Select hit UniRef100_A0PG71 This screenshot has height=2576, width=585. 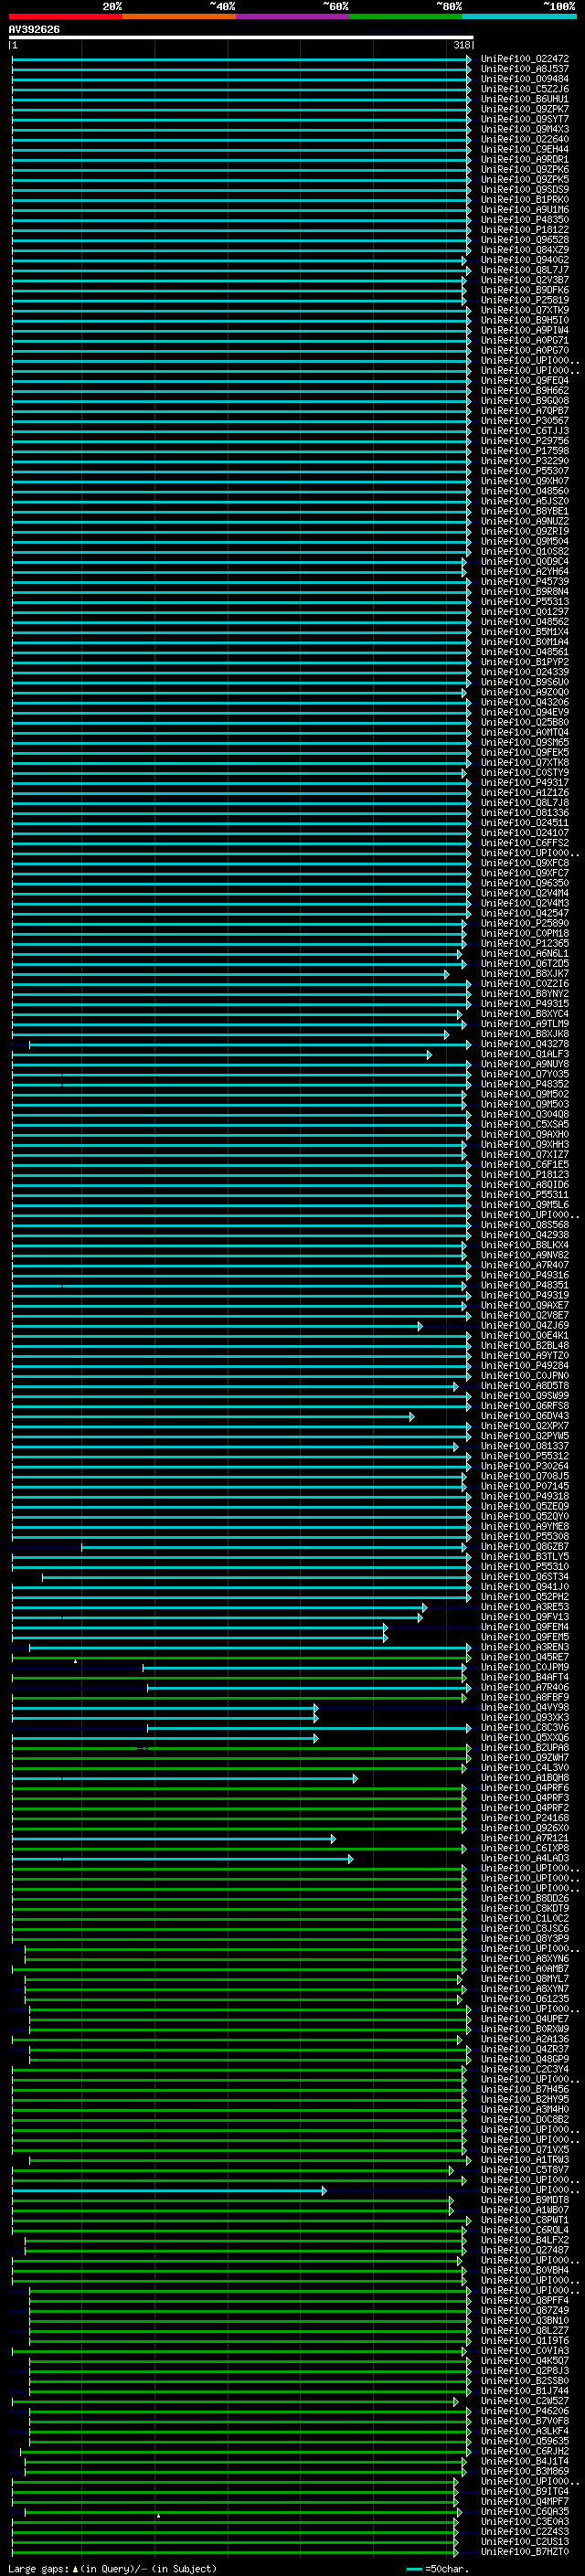point(524,340)
